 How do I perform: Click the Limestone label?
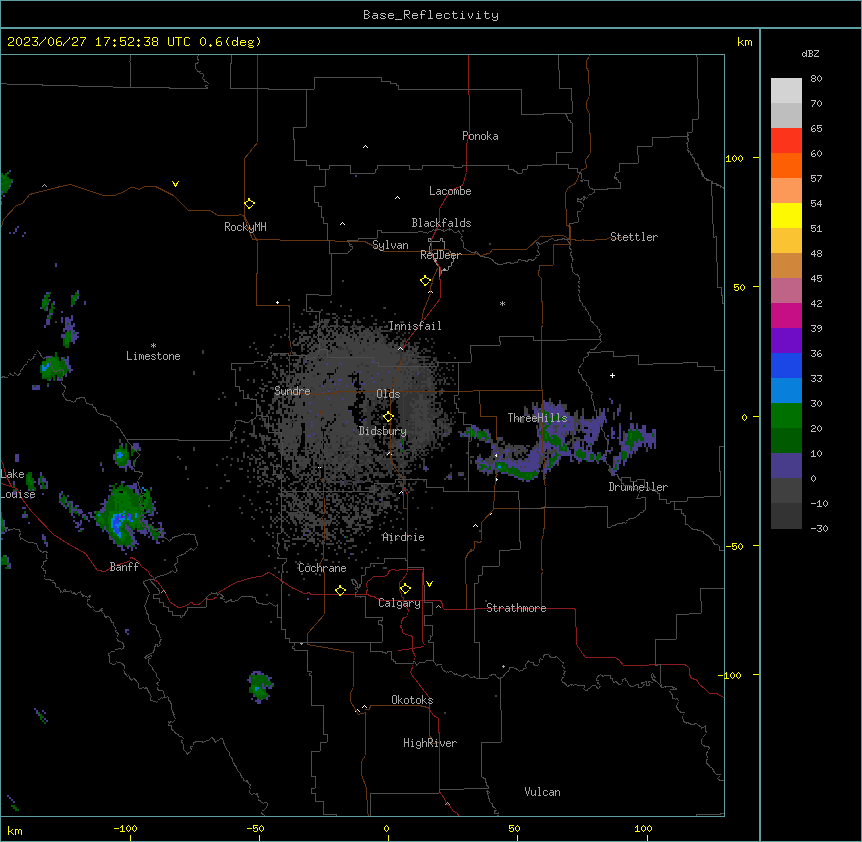(153, 356)
